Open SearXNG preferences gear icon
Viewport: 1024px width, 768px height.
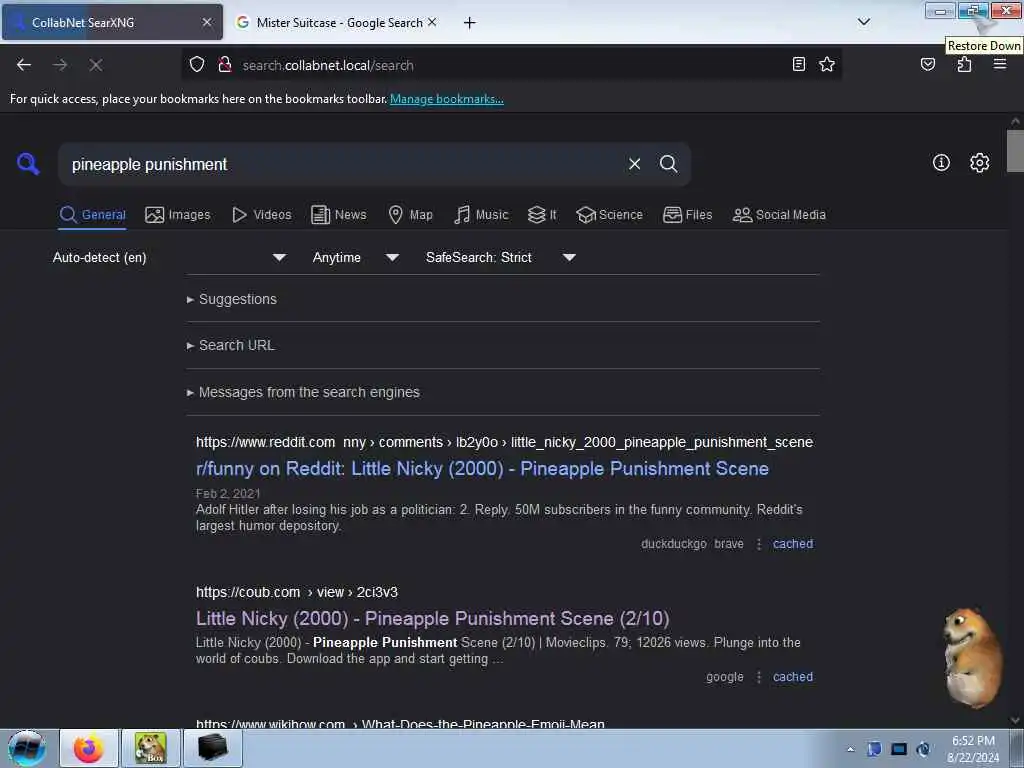coord(979,163)
